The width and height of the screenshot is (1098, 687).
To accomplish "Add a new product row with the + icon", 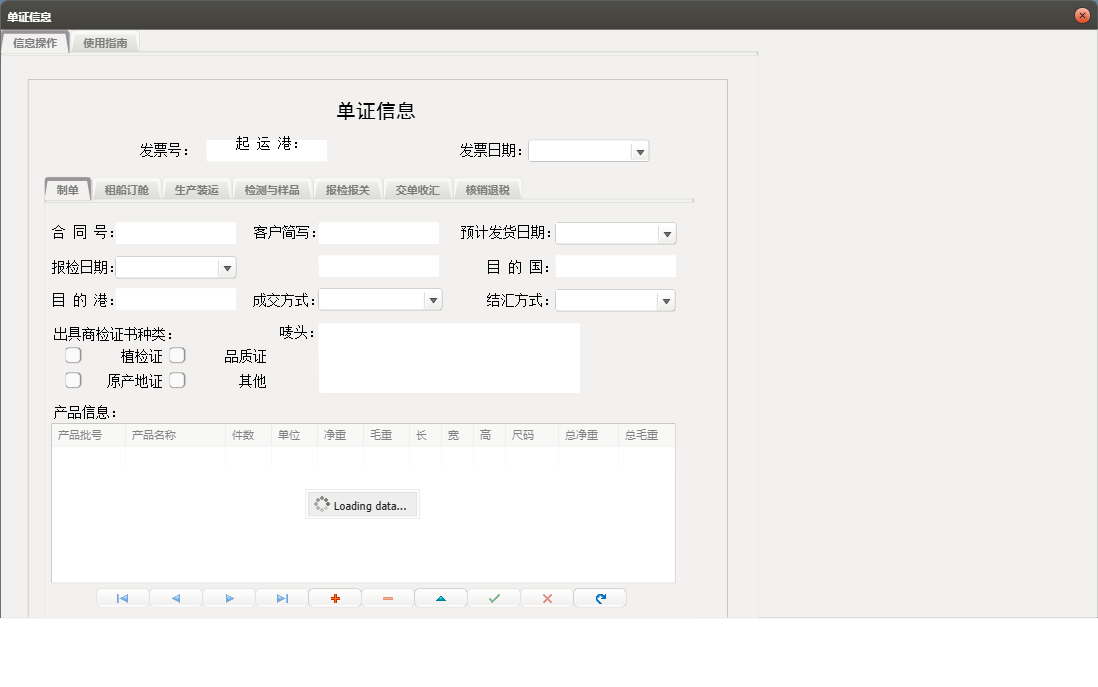I will point(334,597).
